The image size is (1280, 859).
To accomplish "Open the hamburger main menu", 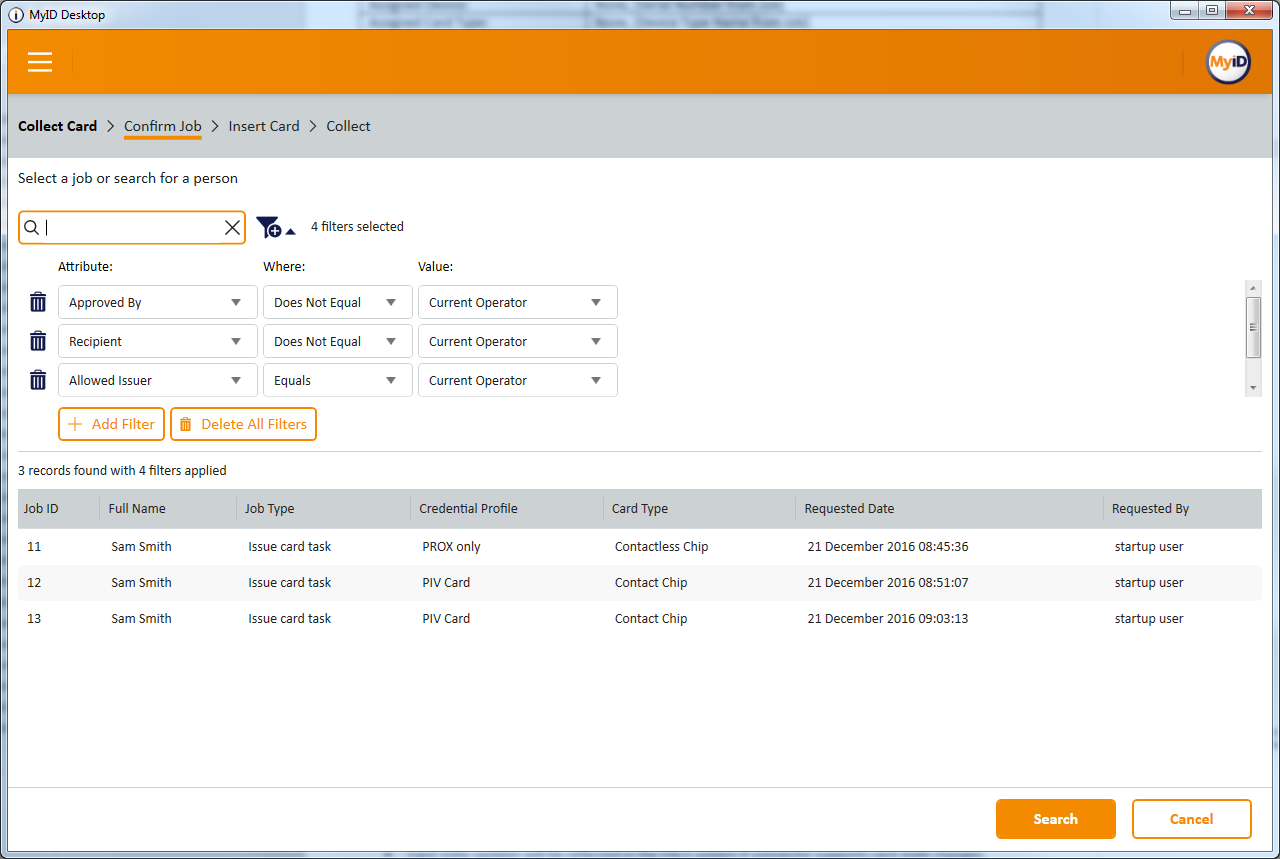I will pyautogui.click(x=40, y=62).
